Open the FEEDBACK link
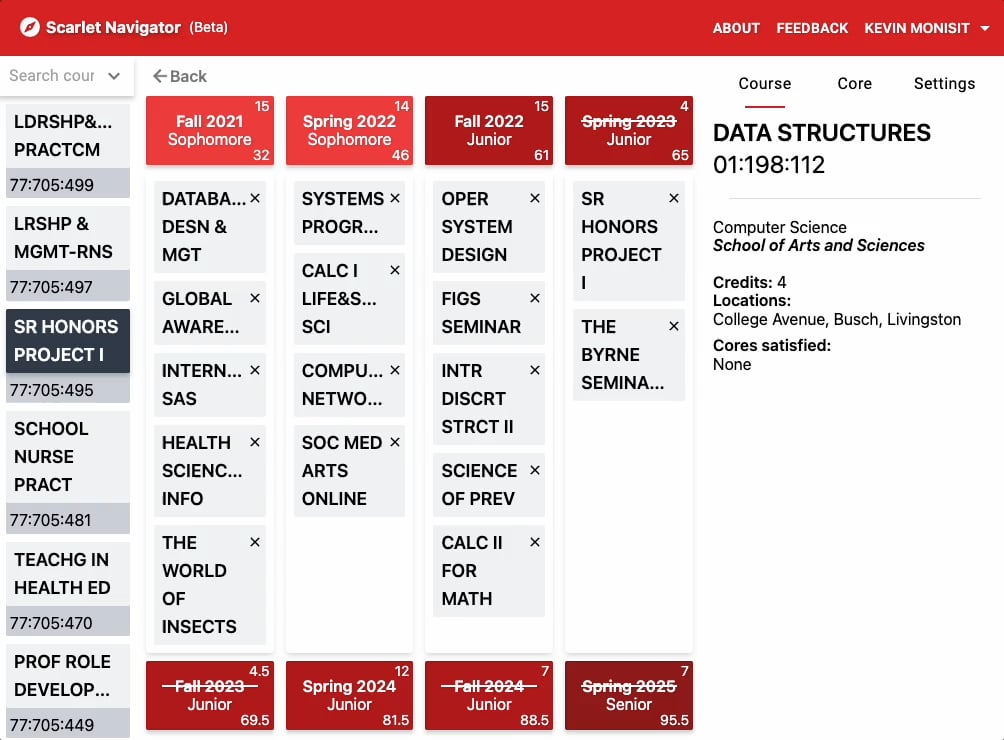The height and width of the screenshot is (740, 1004). tap(812, 28)
